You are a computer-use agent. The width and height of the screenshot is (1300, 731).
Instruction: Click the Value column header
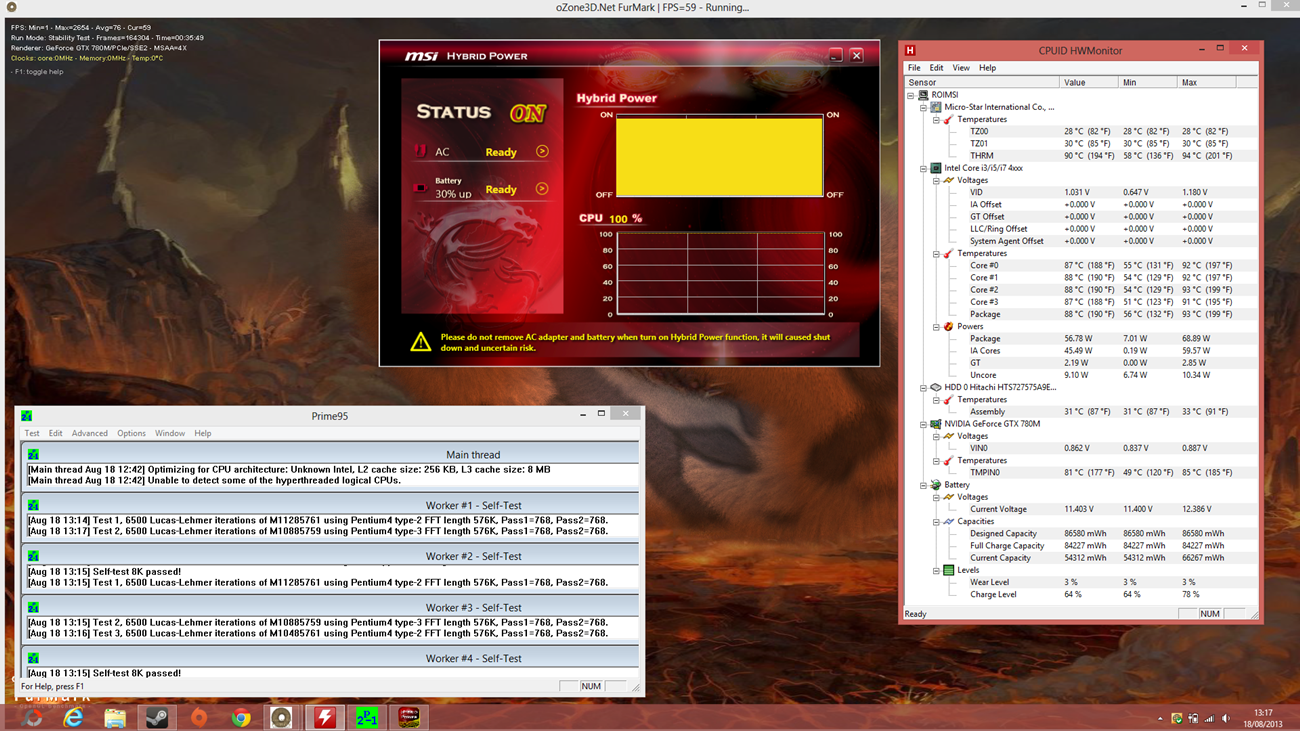click(x=1075, y=82)
